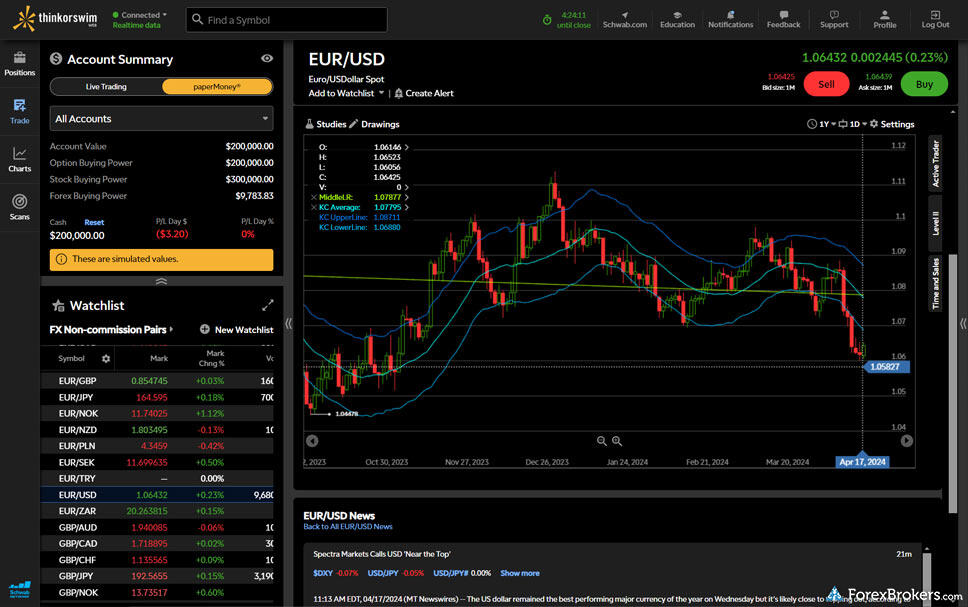
Task: Open 1Y timeframe dropdown
Action: pos(821,124)
